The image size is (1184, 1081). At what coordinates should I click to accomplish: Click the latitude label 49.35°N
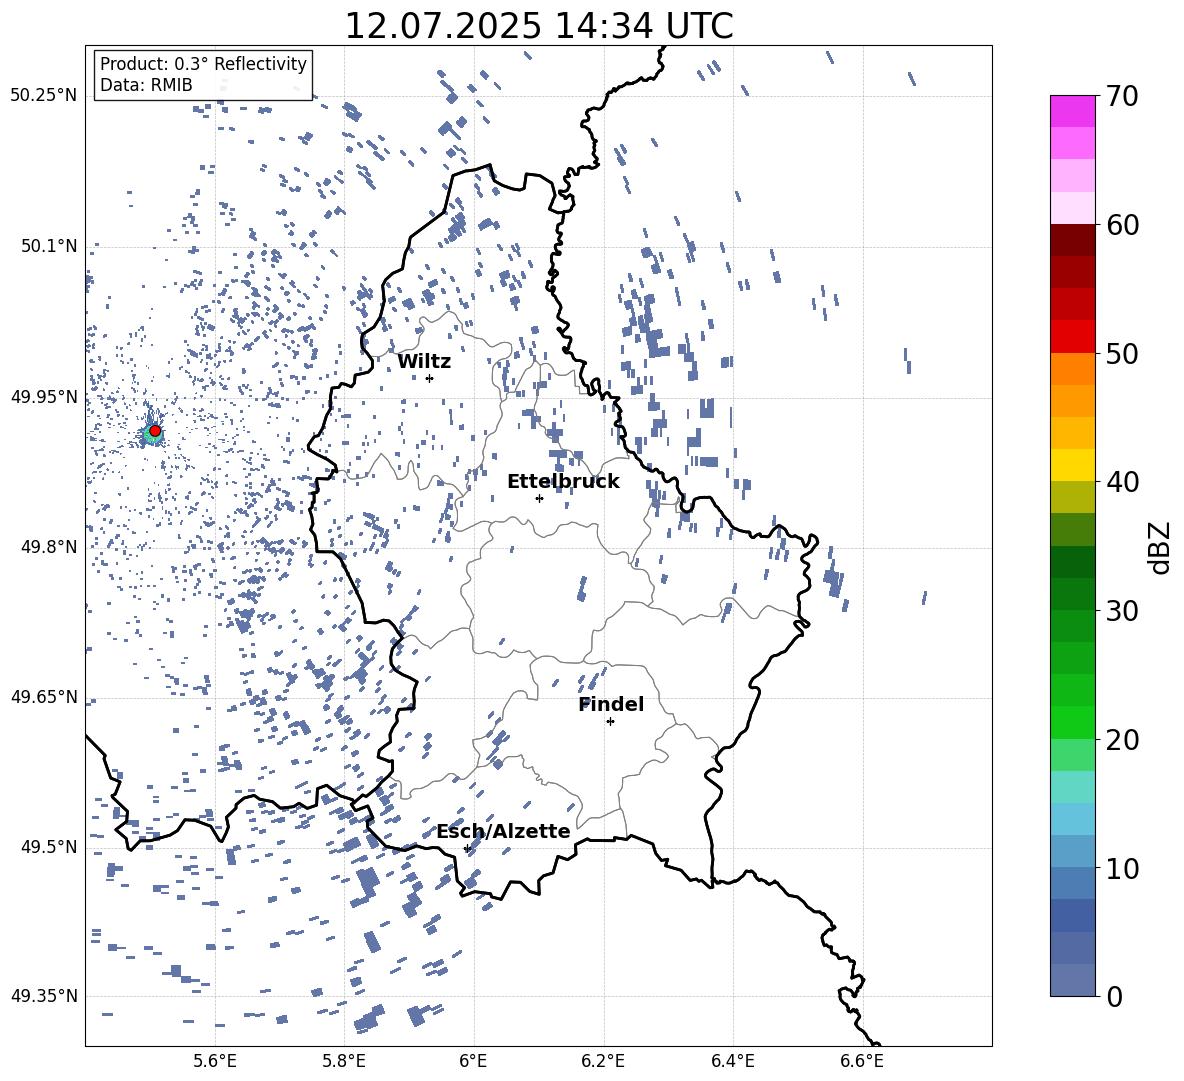(x=44, y=996)
